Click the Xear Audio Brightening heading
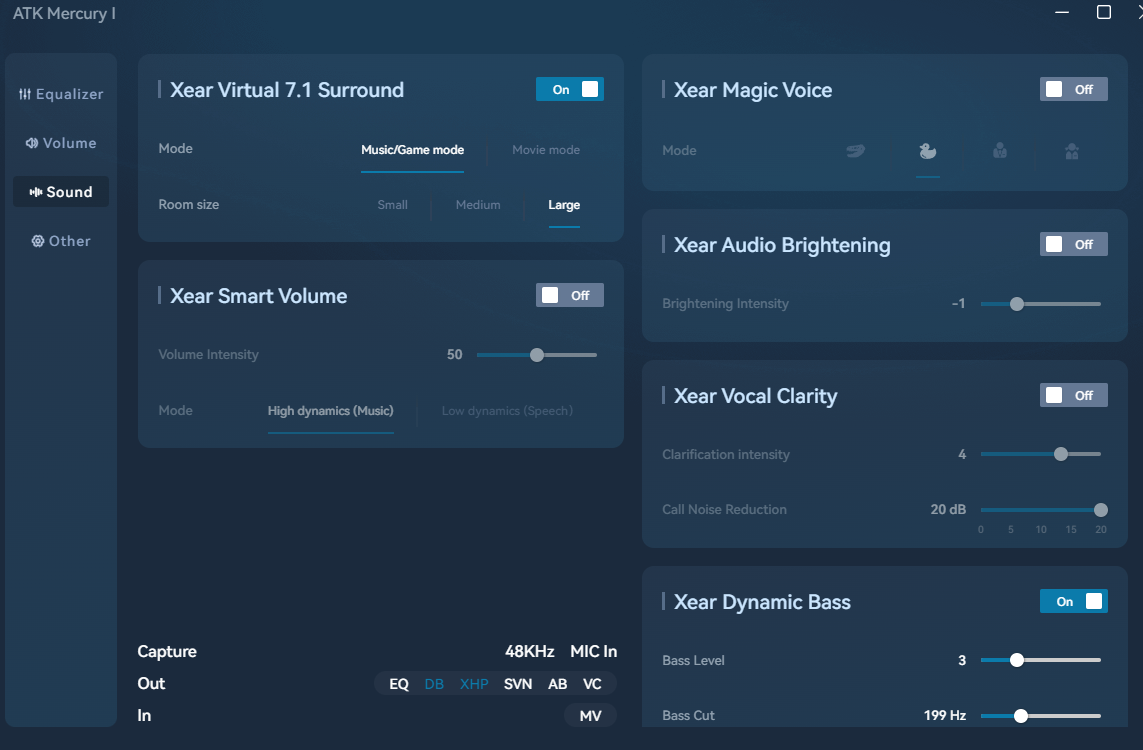 pyautogui.click(x=782, y=245)
